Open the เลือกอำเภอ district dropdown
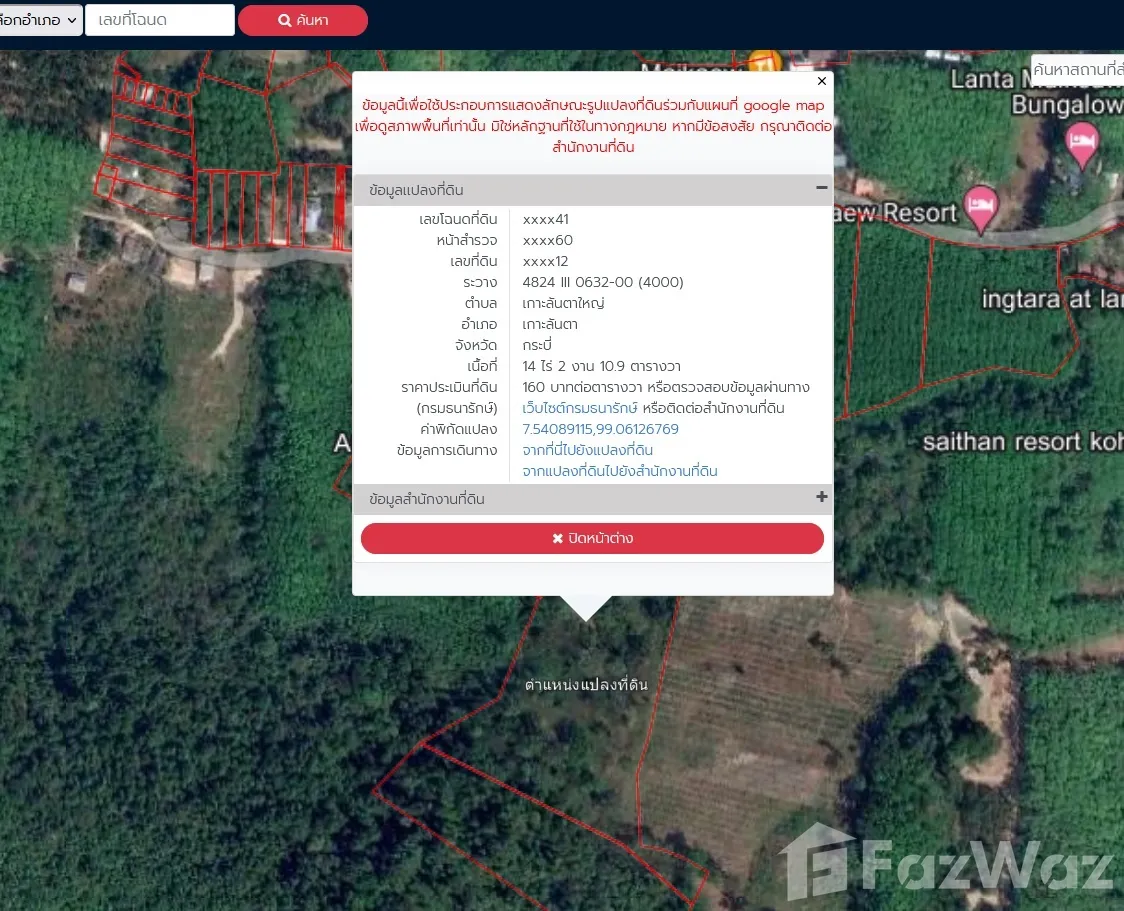Image resolution: width=1124 pixels, height=911 pixels. 40,20
